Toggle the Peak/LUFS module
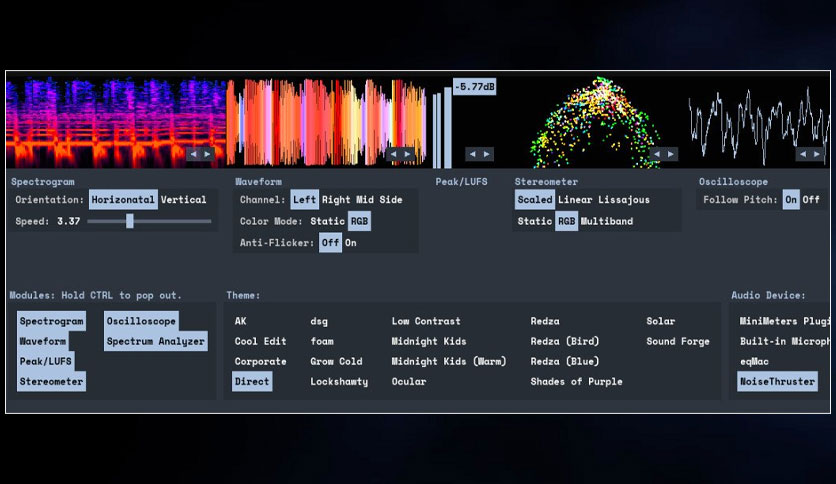 (46, 361)
